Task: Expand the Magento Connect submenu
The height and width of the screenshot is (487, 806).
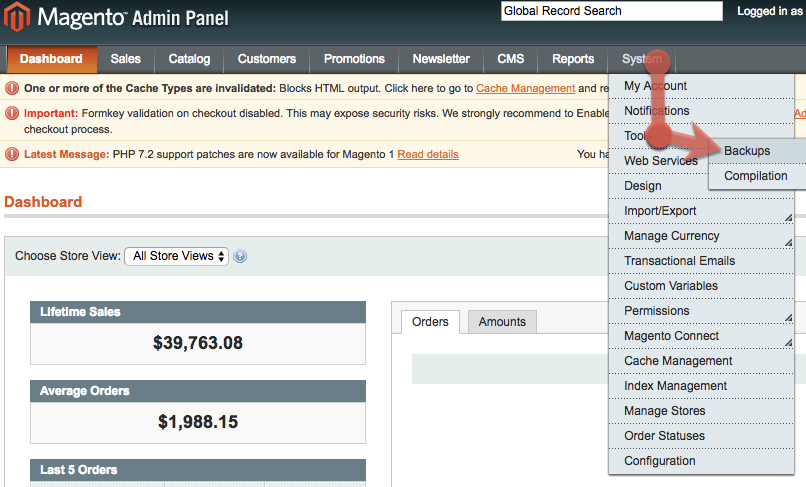Action: pyautogui.click(x=700, y=336)
